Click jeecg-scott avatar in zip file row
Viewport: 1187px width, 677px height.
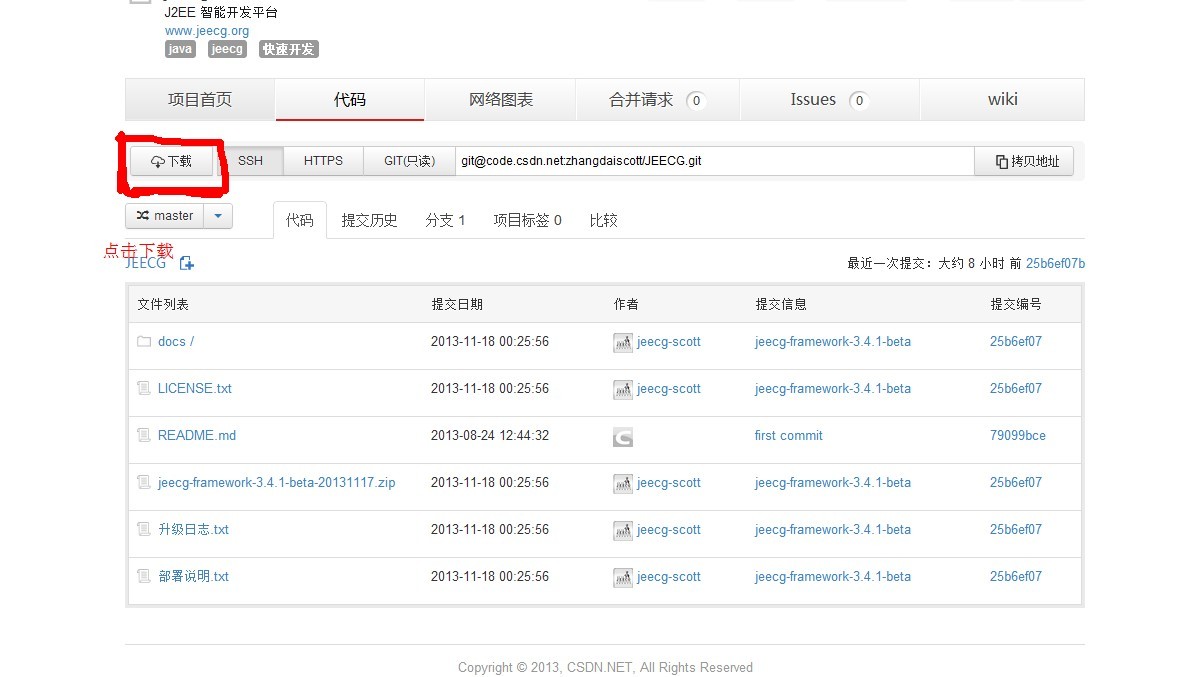[x=622, y=484]
